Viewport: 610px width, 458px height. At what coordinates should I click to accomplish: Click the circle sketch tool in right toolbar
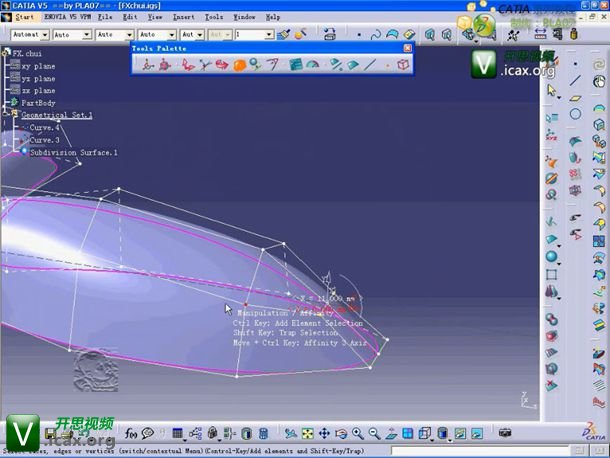[x=576, y=115]
